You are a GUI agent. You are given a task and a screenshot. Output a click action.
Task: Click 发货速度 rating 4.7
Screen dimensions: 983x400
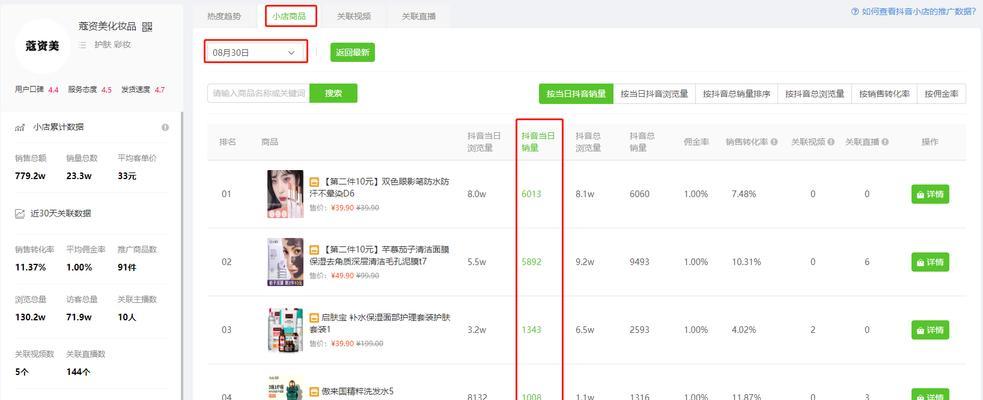[160, 90]
